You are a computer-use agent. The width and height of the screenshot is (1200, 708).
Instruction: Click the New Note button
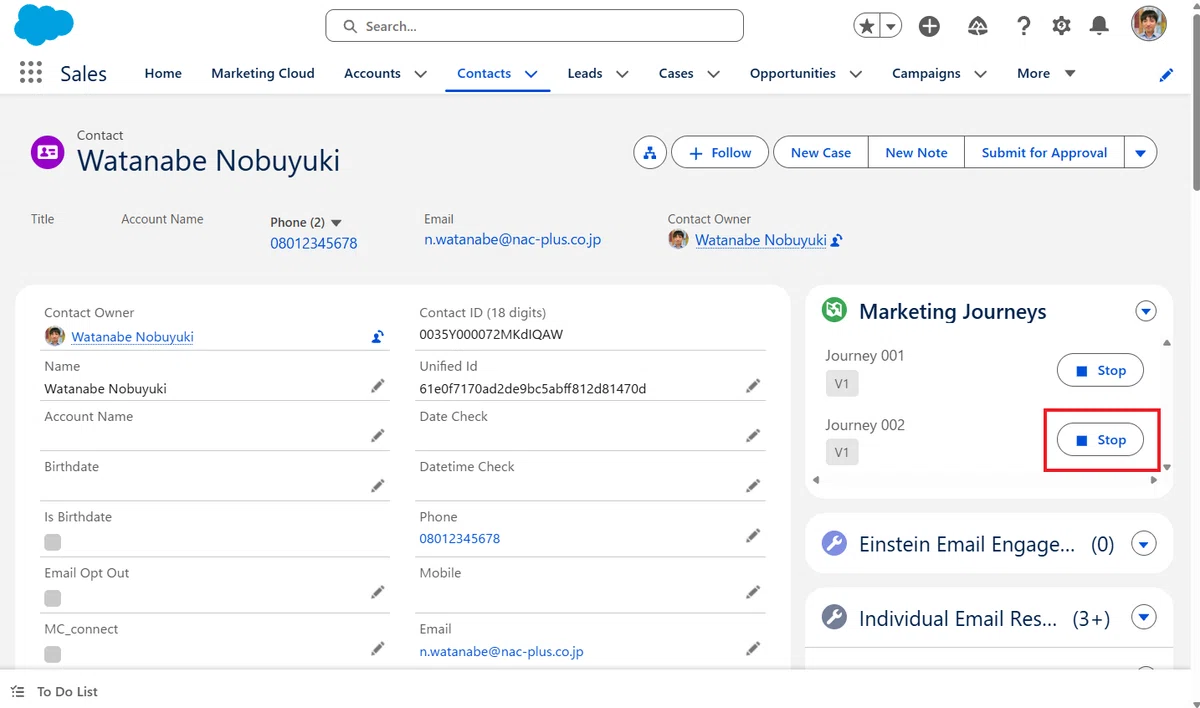[916, 153]
